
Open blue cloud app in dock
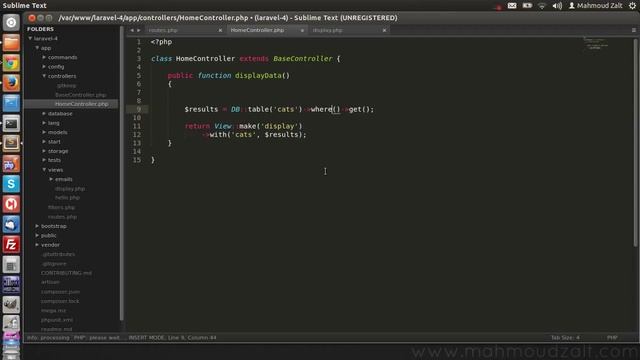11,224
